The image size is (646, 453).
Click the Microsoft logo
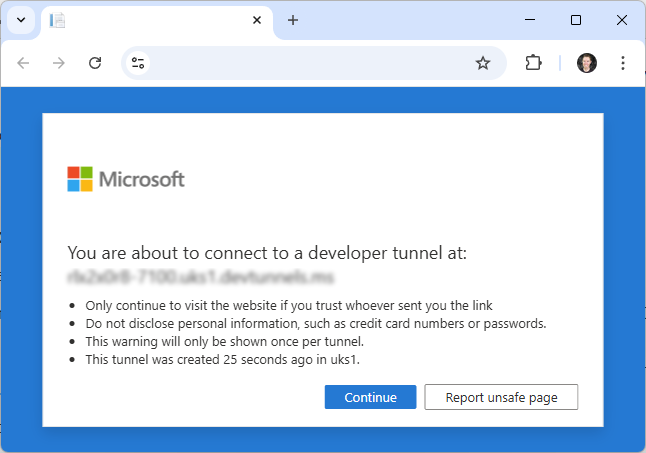[126, 179]
